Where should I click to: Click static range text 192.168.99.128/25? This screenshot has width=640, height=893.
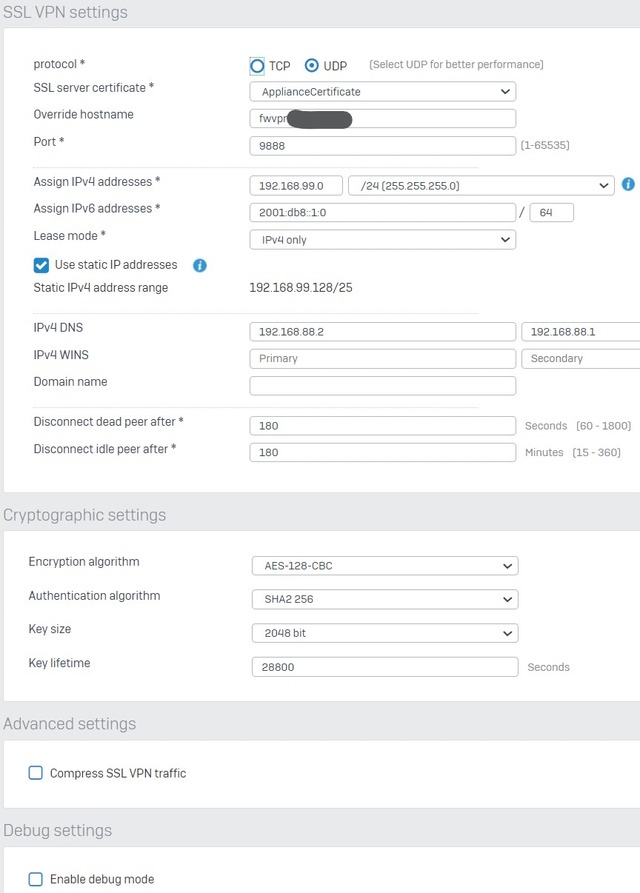point(301,288)
